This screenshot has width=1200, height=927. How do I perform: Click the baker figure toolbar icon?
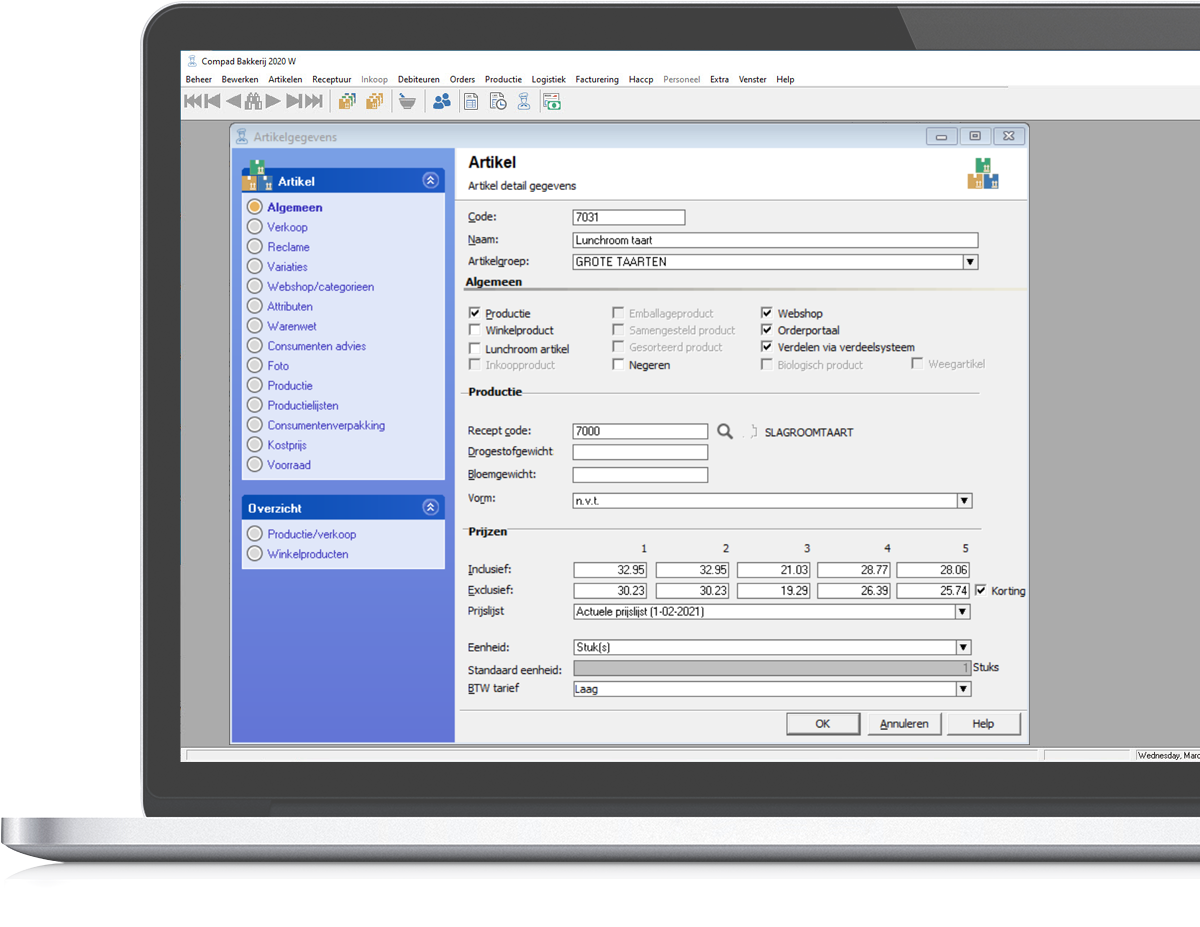click(x=523, y=101)
